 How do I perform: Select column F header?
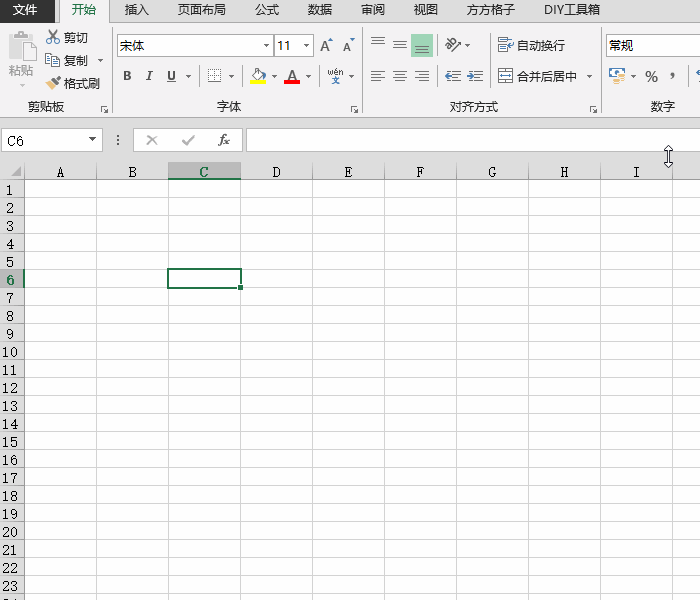click(x=420, y=172)
